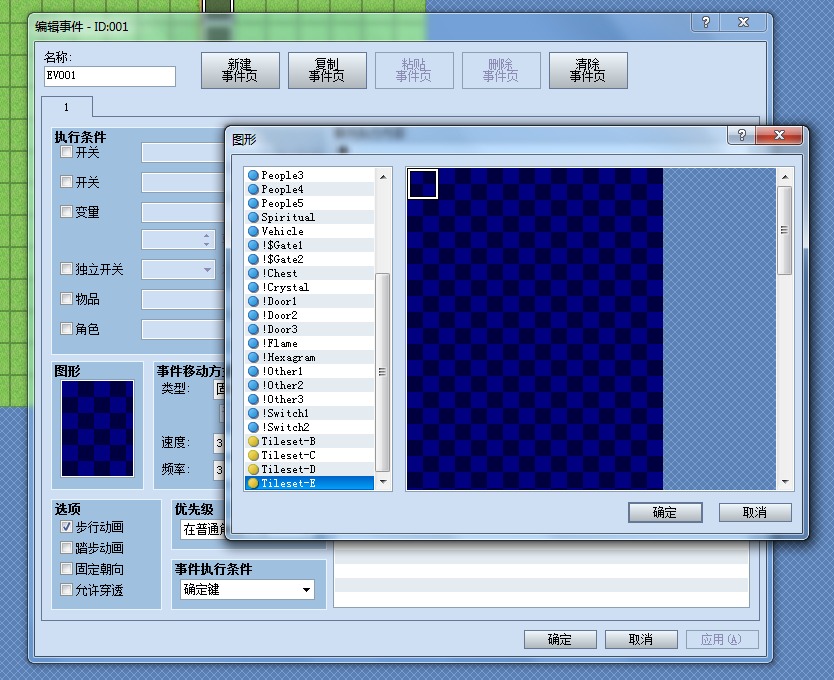
Task: Click the help icon in 图形 dialog
Action: (741, 135)
